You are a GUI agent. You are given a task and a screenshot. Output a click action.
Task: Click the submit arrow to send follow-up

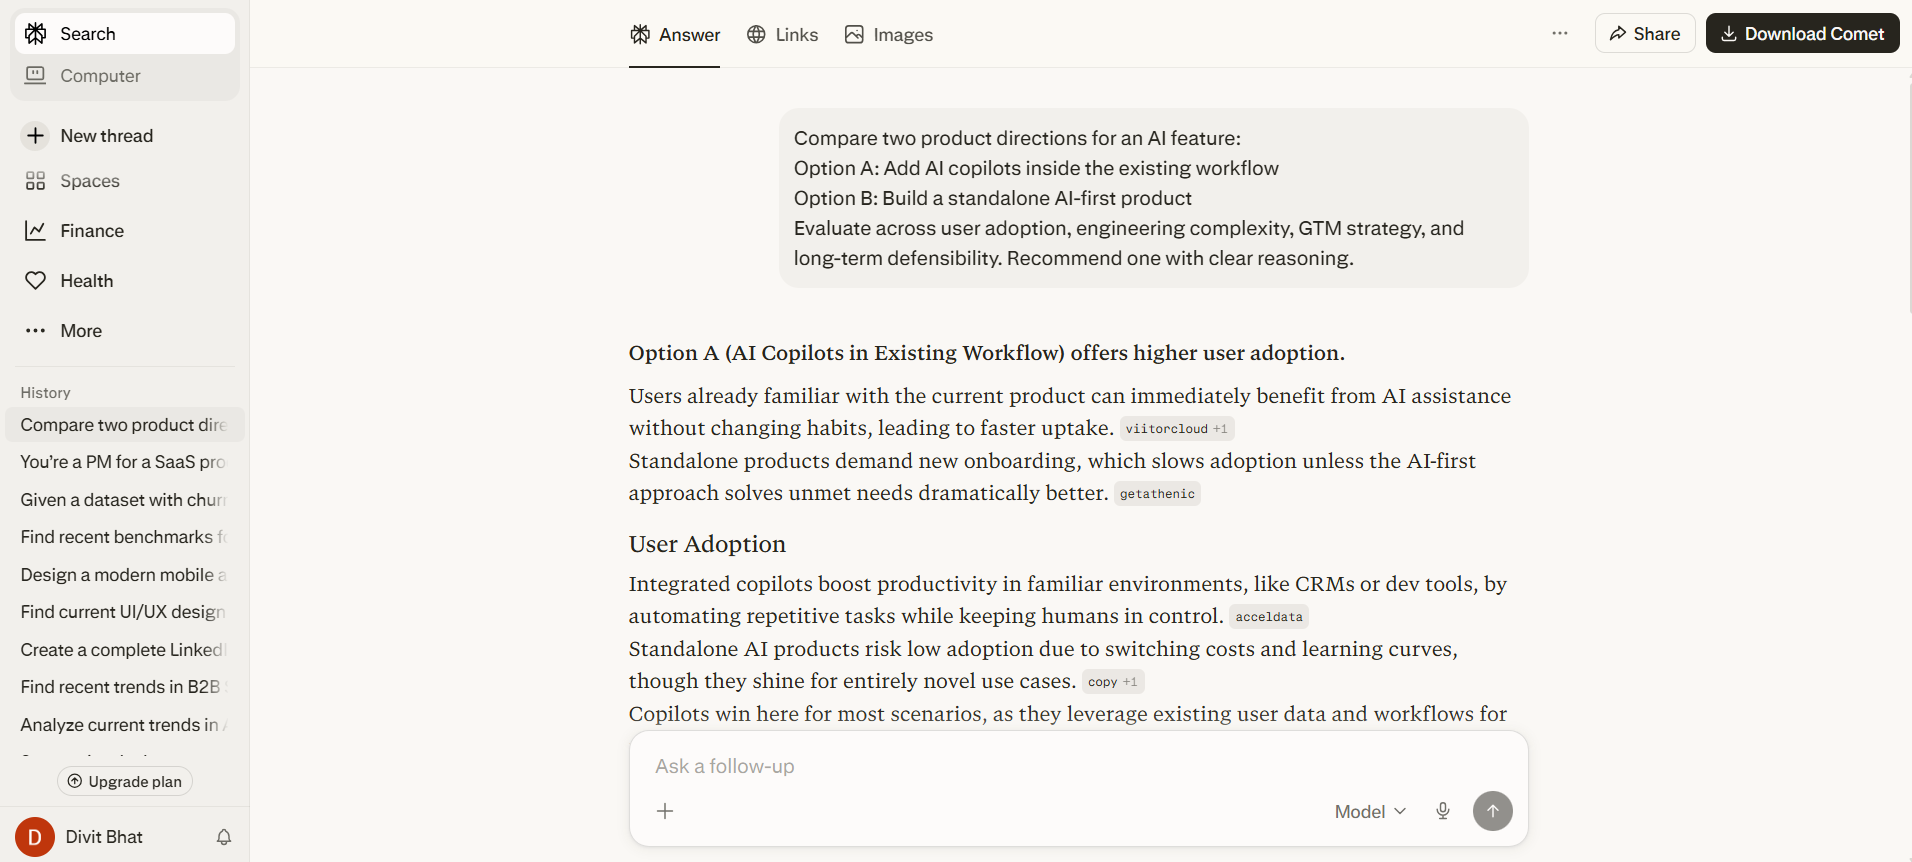click(1492, 811)
